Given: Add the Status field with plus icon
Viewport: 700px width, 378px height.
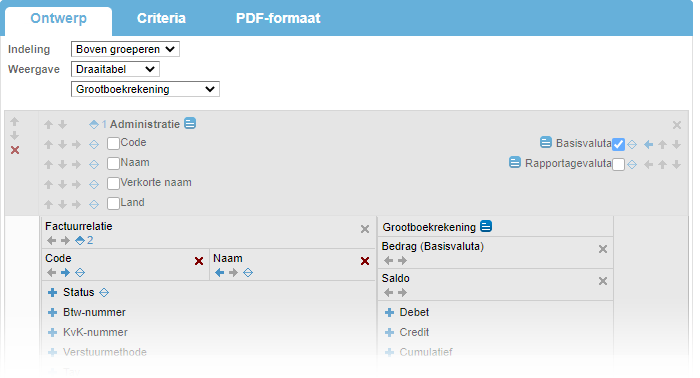Looking at the screenshot, I should [x=53, y=292].
